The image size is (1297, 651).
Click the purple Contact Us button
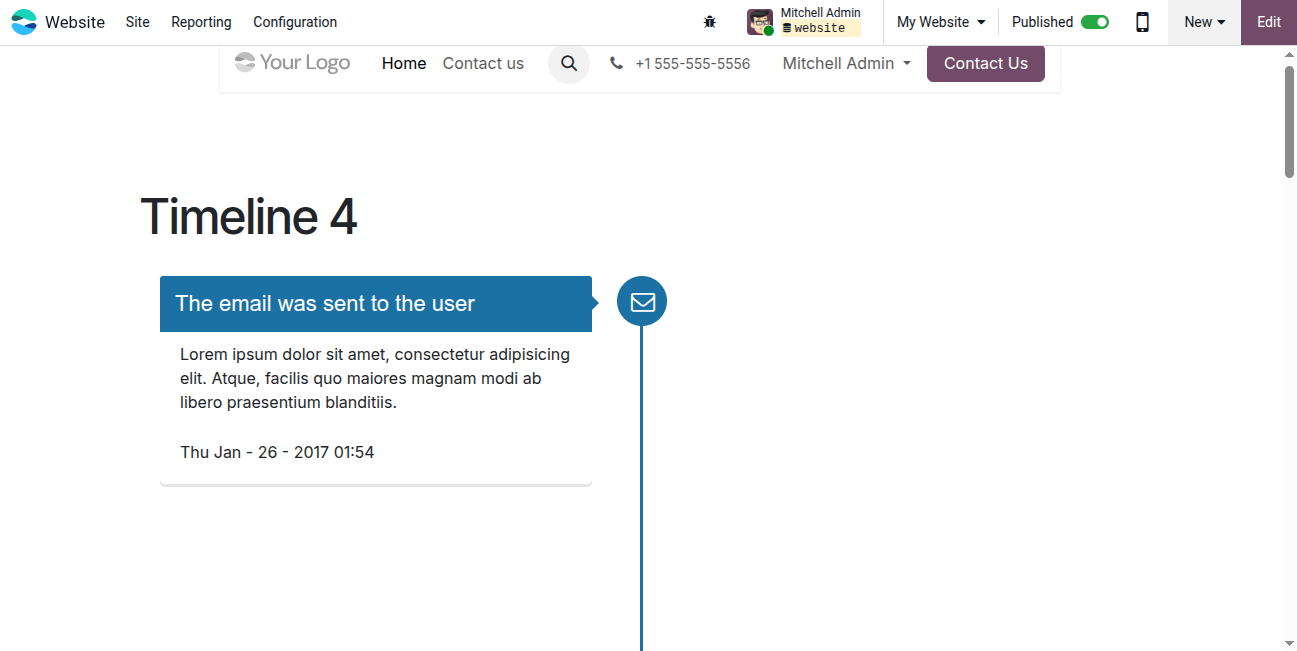tap(986, 63)
